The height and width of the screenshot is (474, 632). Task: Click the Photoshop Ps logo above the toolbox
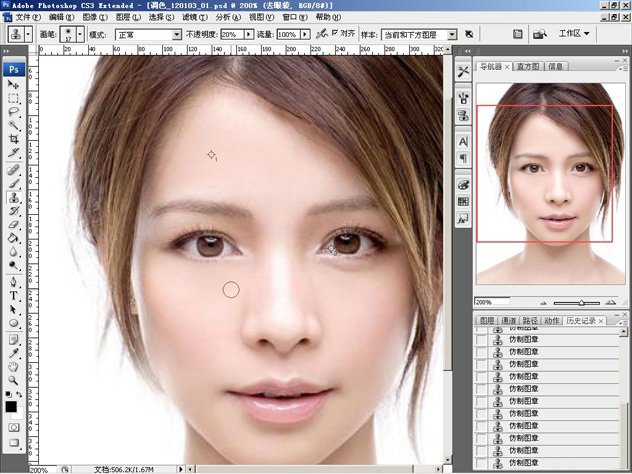coord(15,69)
